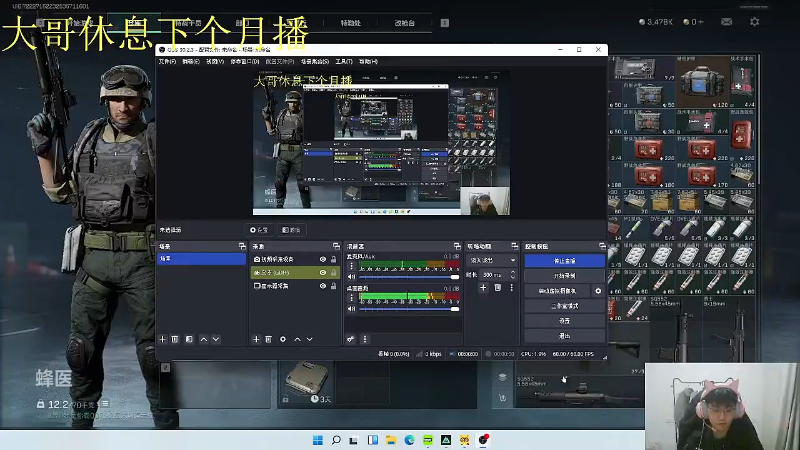The image size is (800, 450).
Task: Open Mic/Aux channel three-dot options
Action: tap(351, 266)
